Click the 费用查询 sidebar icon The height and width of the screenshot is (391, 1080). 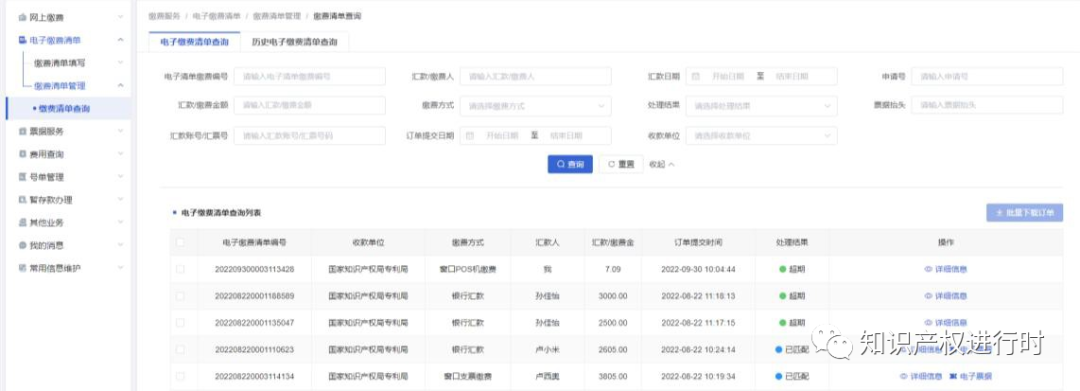pos(23,154)
